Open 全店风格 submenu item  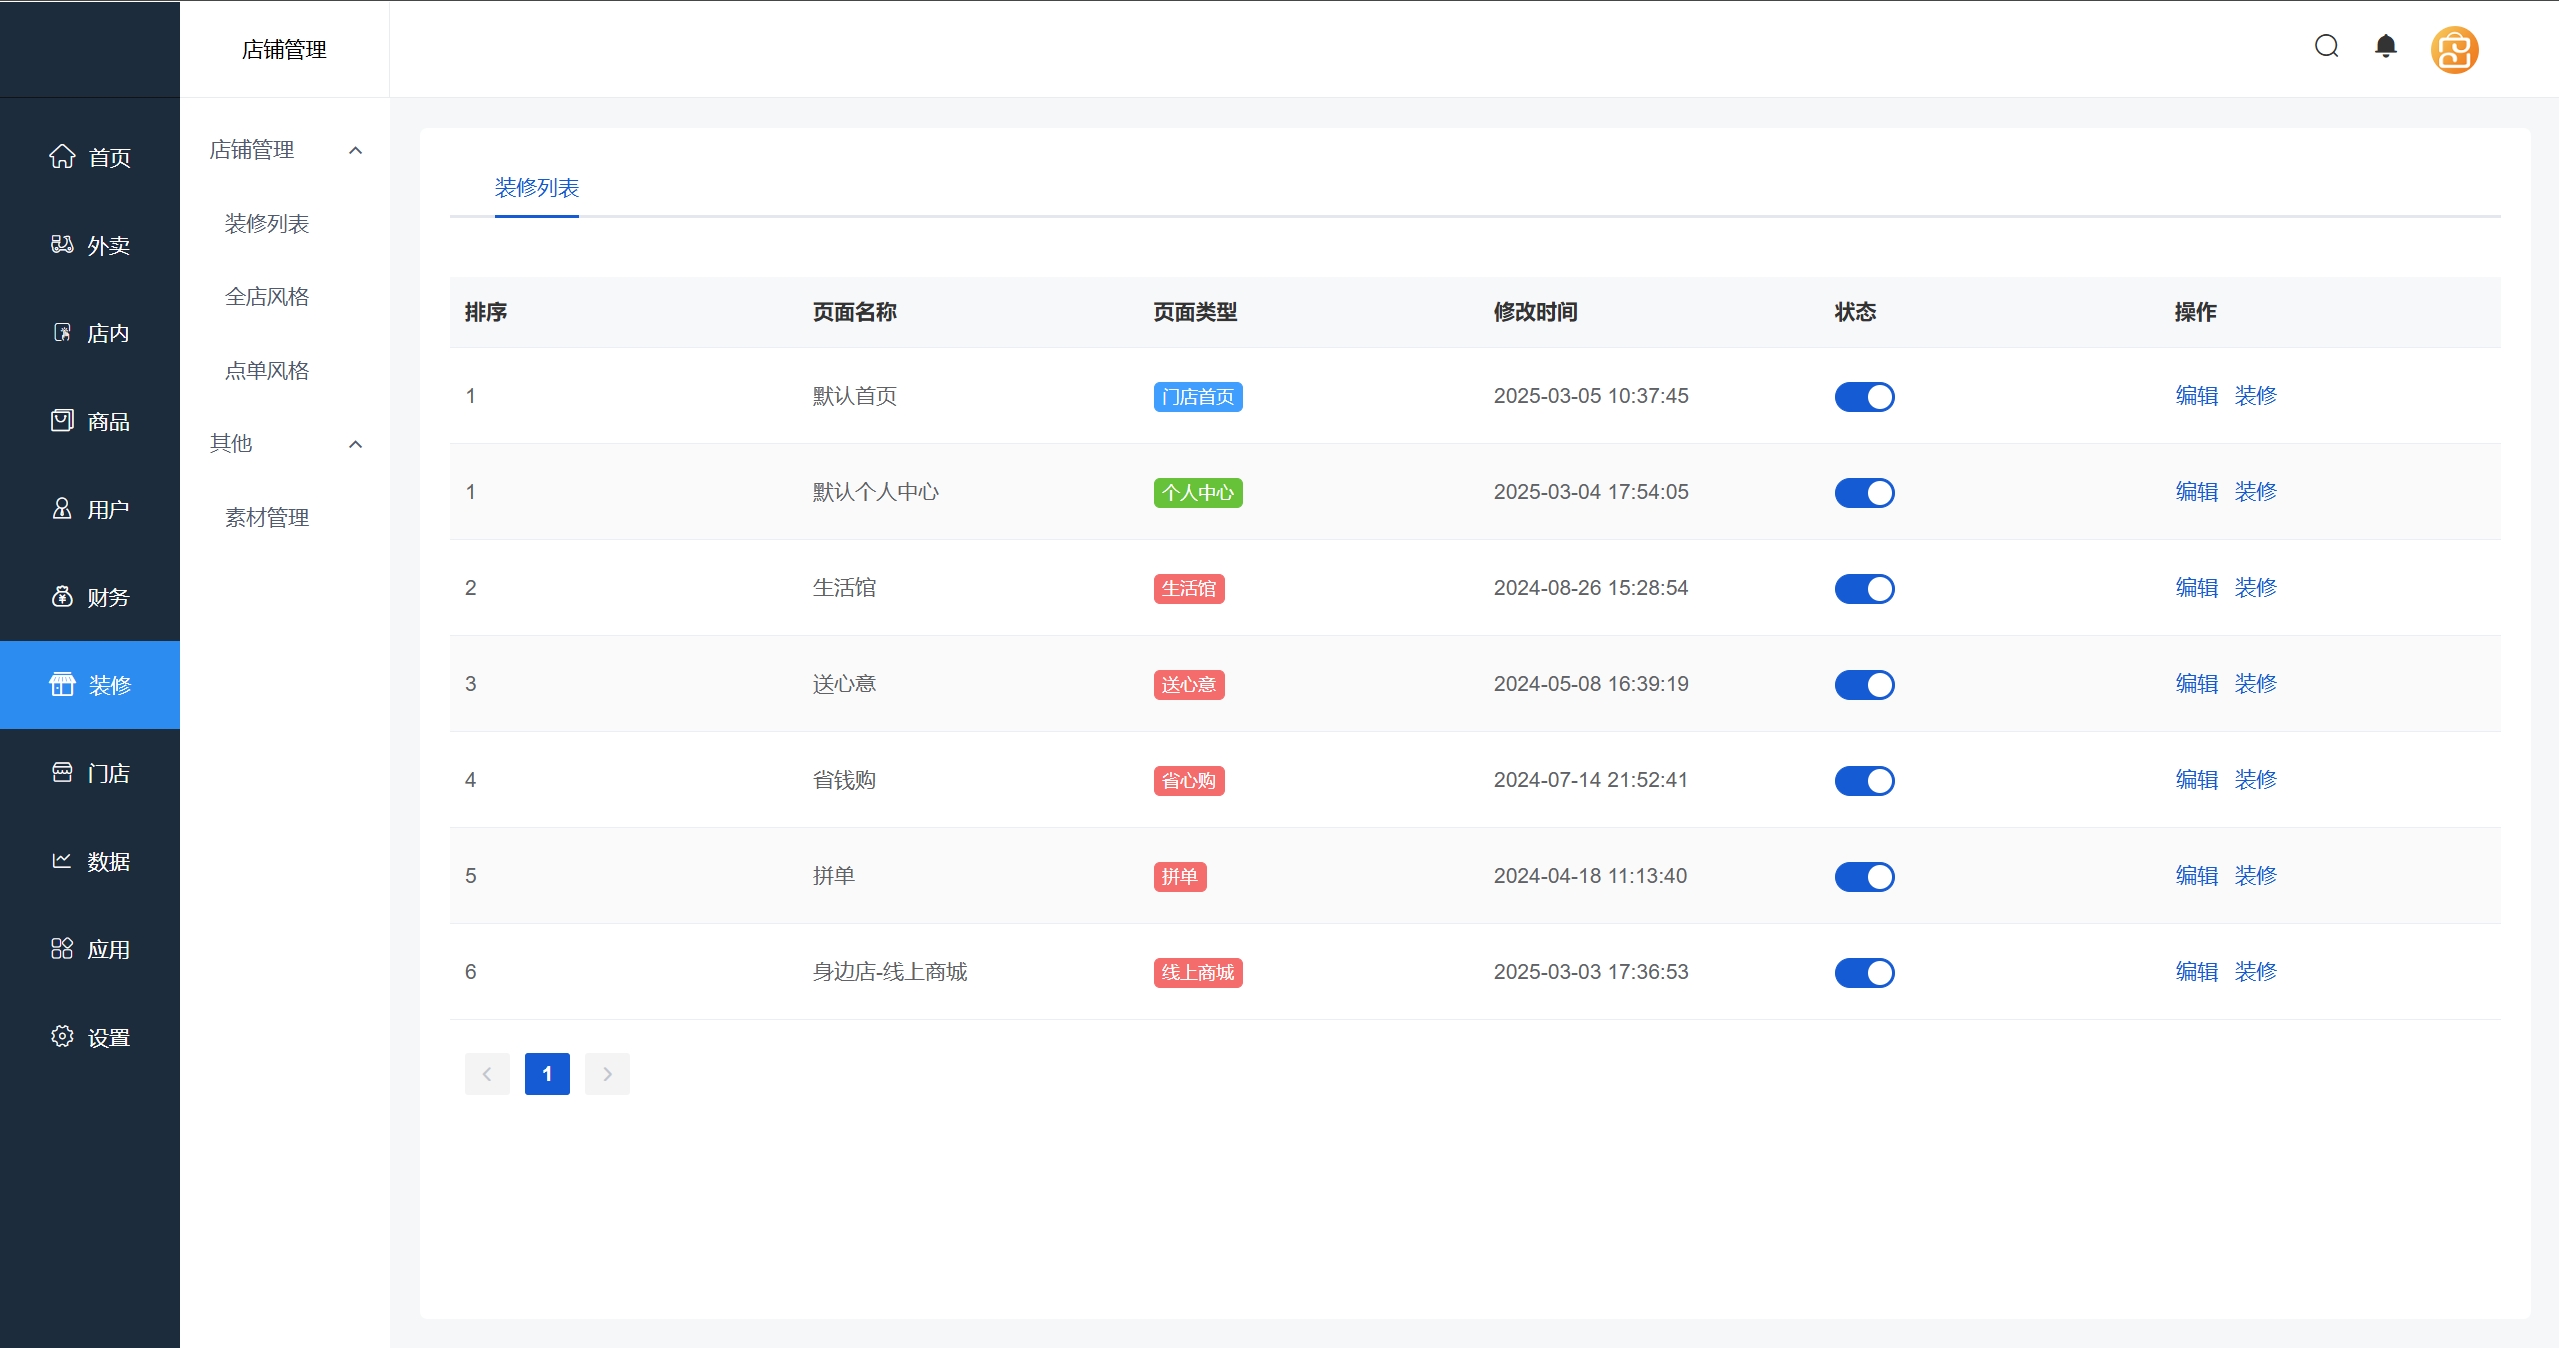pos(267,297)
